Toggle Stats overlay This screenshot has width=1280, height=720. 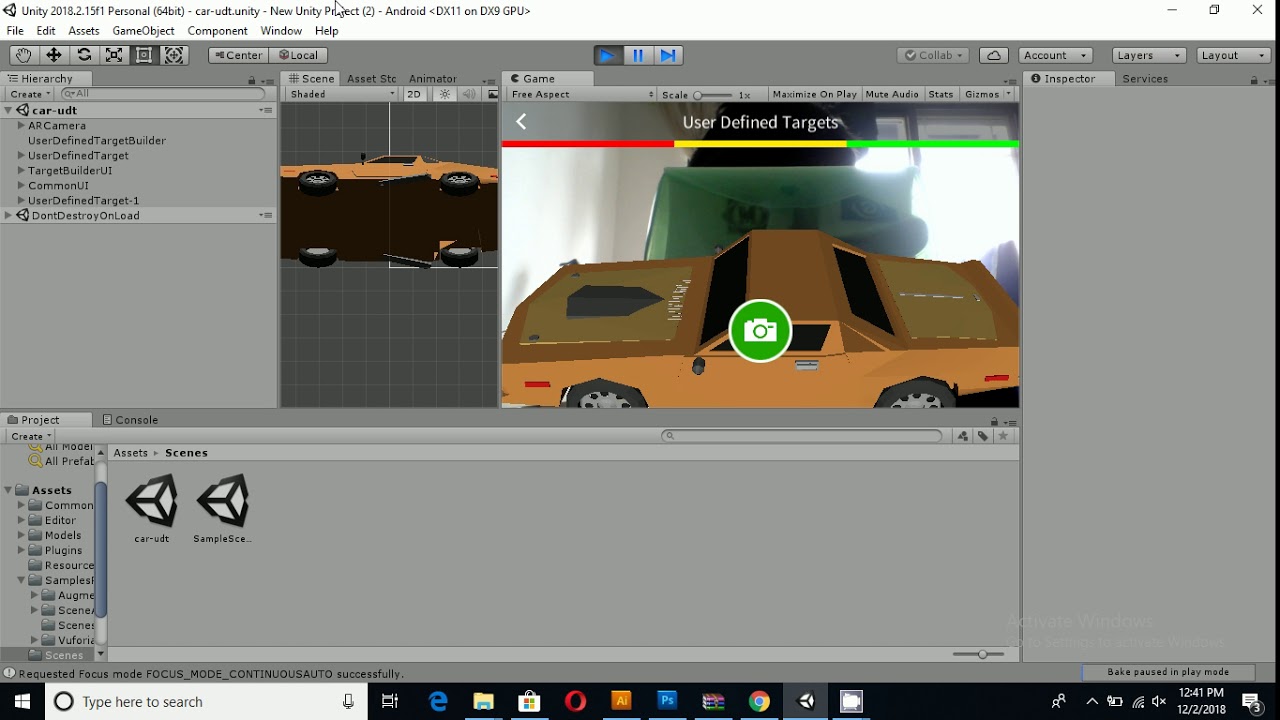click(941, 94)
